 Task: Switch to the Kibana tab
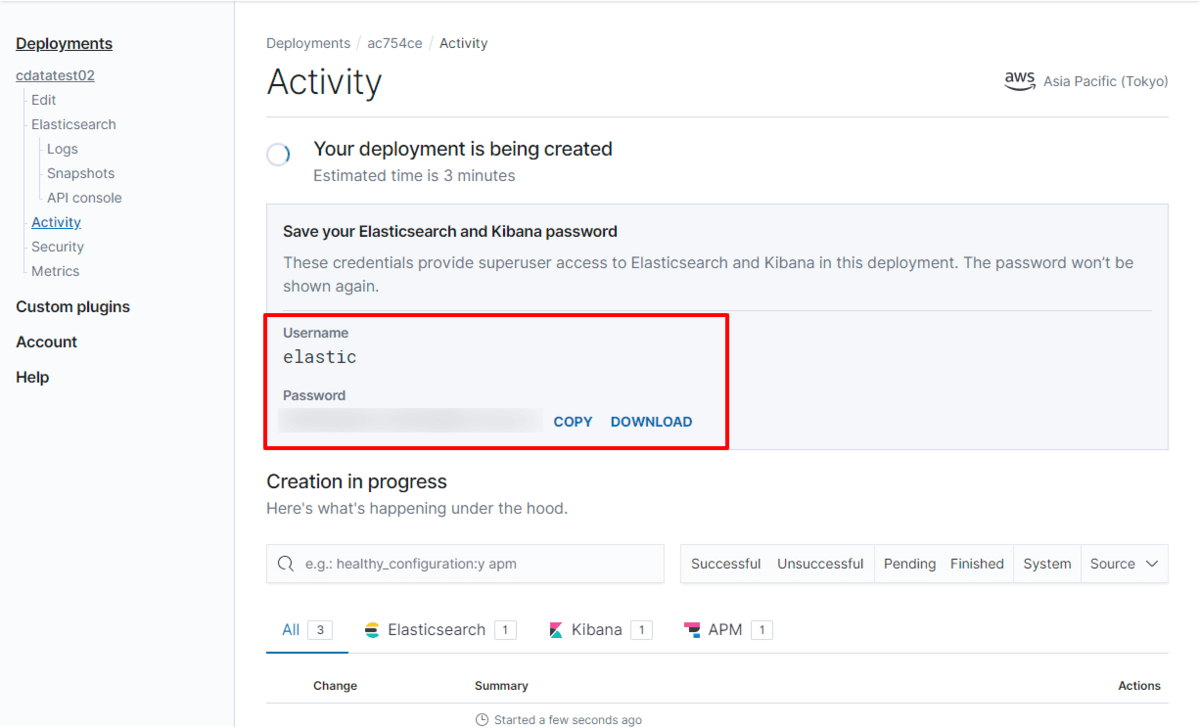tap(597, 630)
